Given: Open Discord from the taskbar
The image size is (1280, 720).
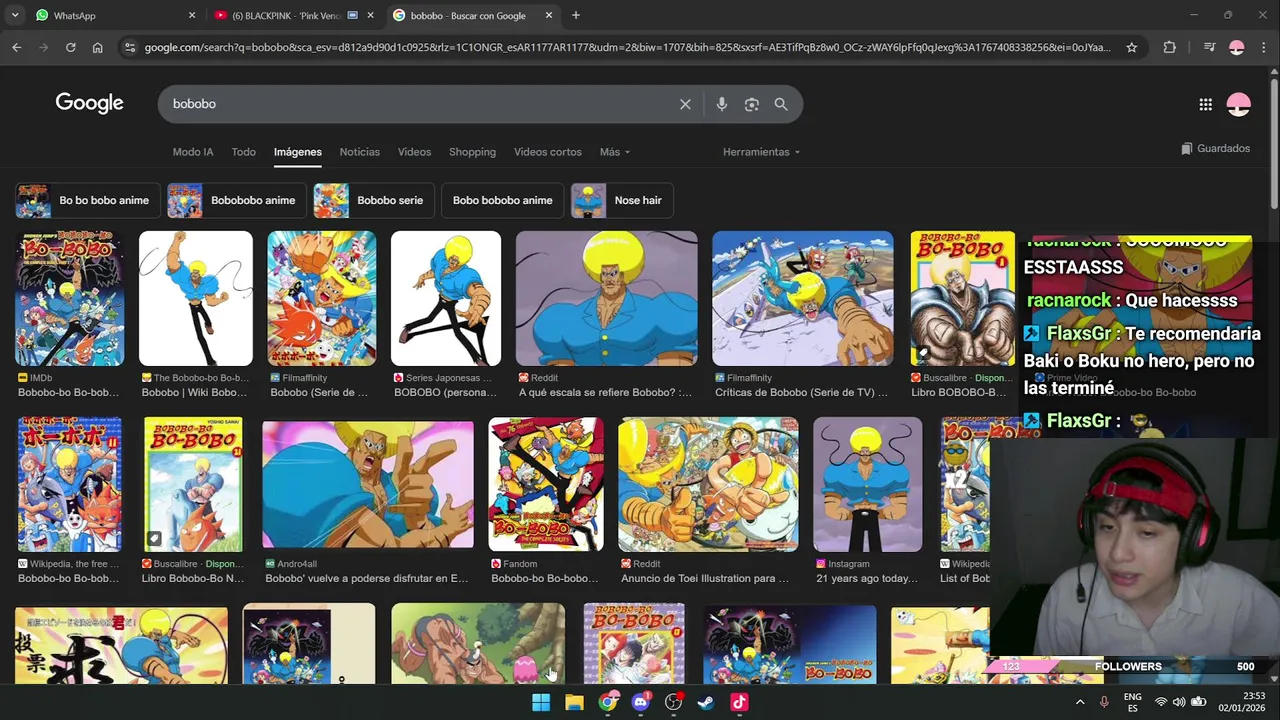Looking at the screenshot, I should 640,702.
